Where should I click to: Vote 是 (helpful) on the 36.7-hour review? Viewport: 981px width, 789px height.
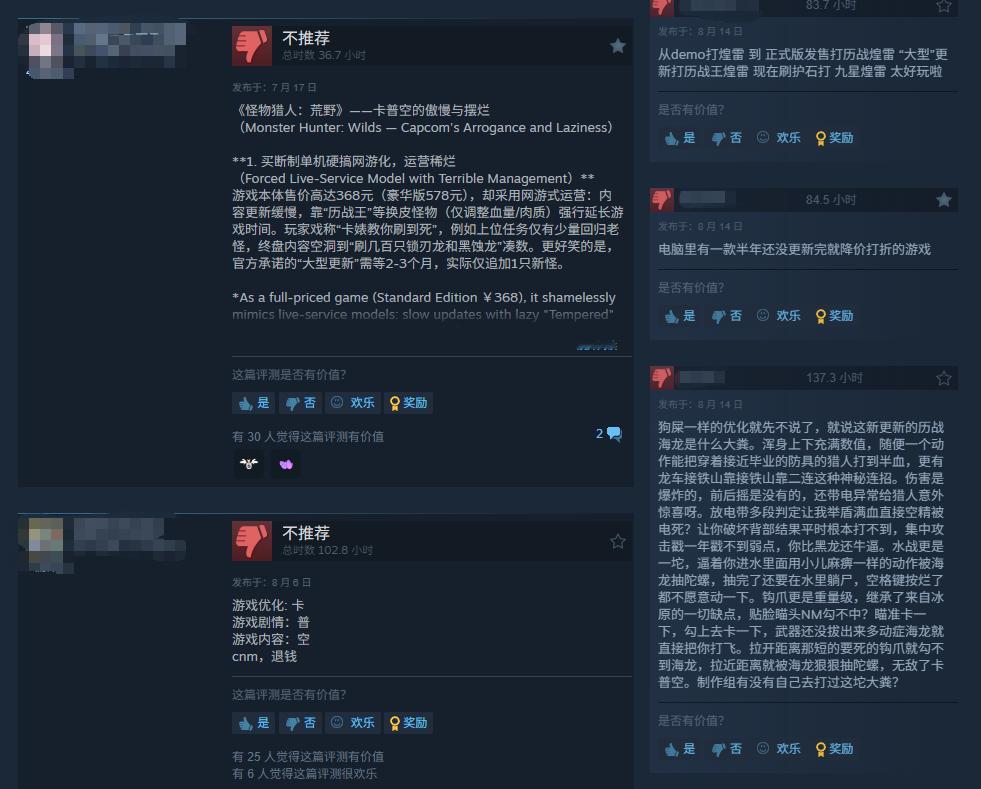(x=254, y=403)
